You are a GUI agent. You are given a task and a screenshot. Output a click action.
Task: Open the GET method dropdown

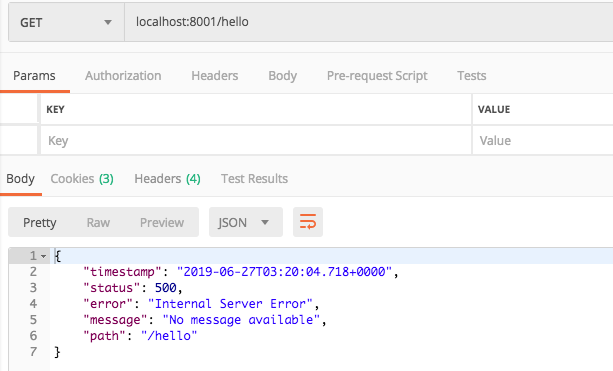[x=66, y=22]
